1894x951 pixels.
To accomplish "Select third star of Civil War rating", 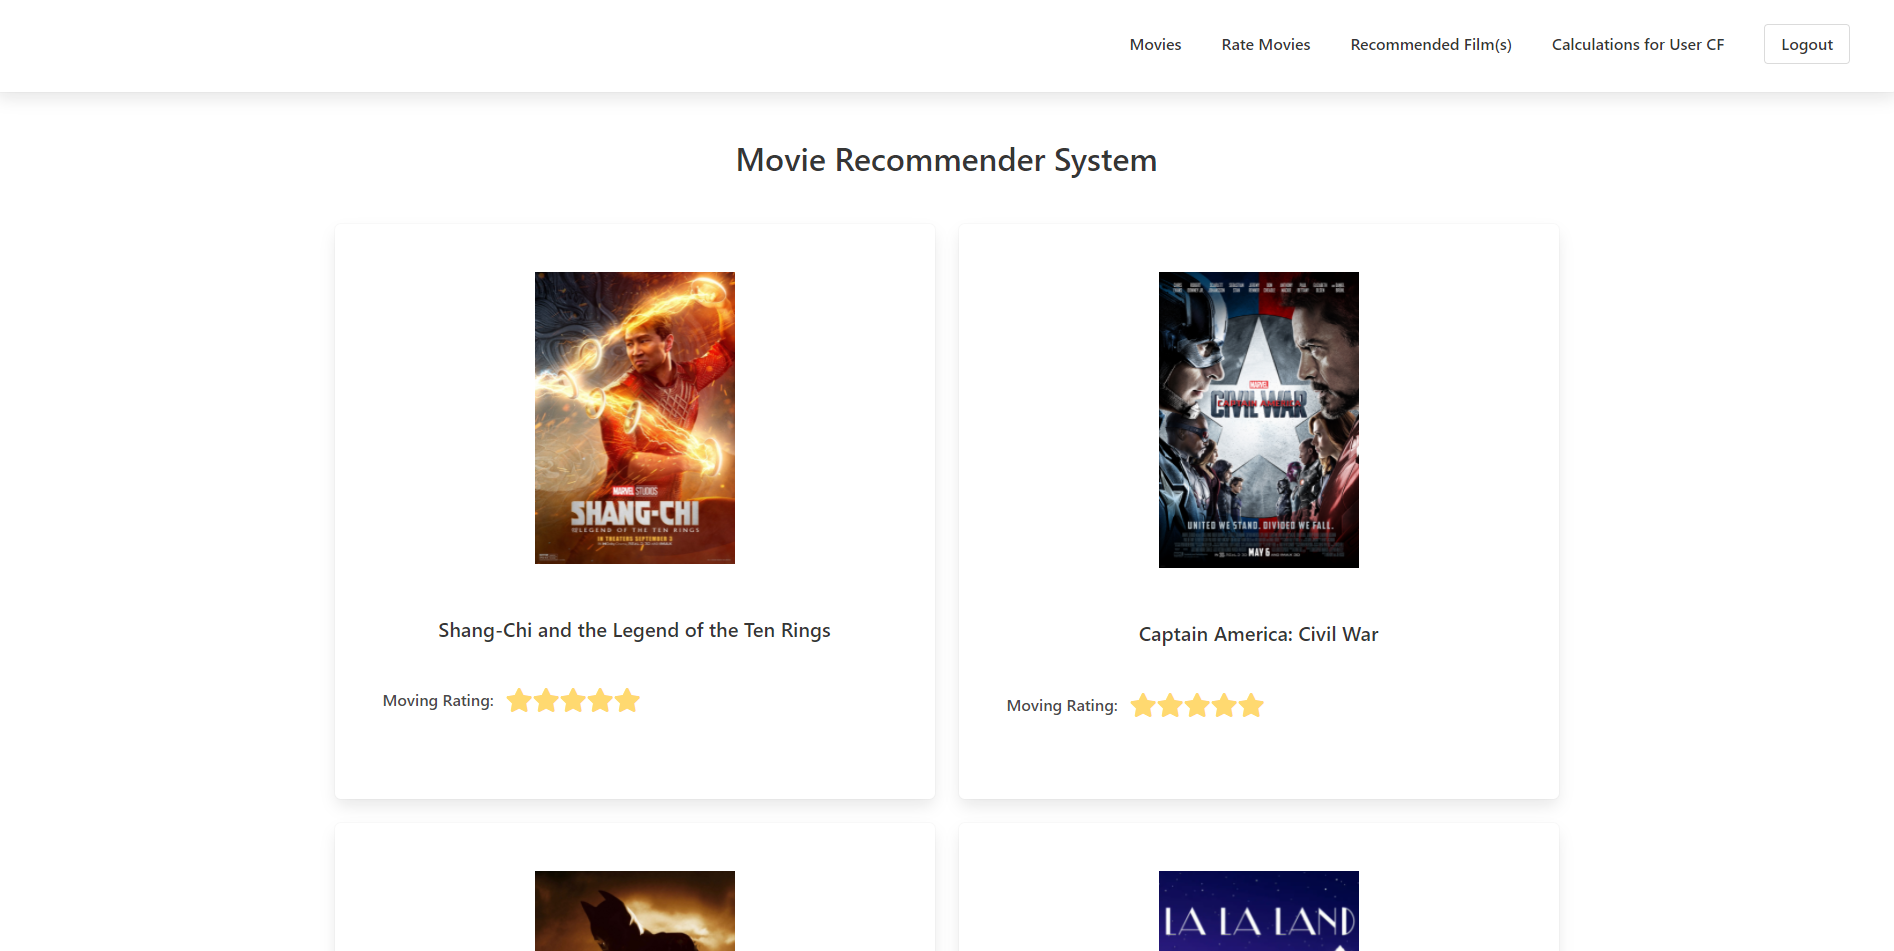I will pyautogui.click(x=1197, y=705).
